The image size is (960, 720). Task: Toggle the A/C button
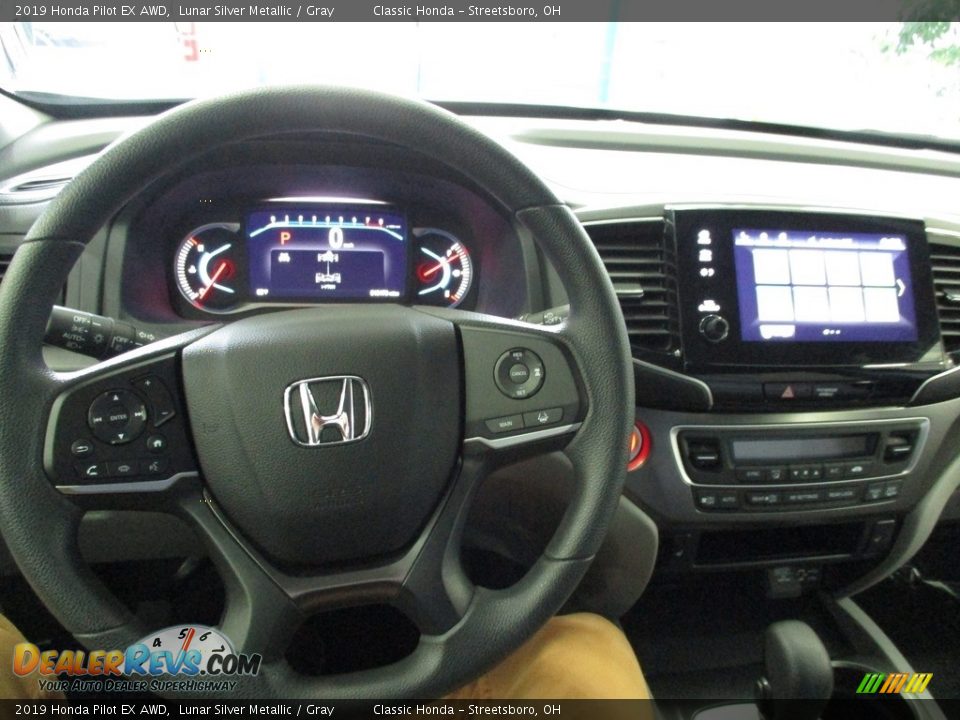[833, 470]
